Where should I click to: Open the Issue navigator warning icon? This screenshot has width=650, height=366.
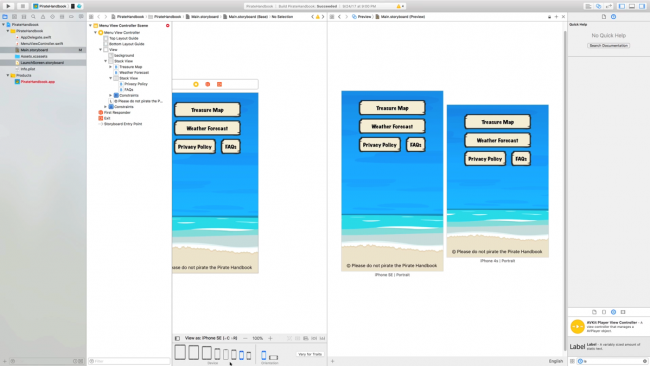(43, 17)
